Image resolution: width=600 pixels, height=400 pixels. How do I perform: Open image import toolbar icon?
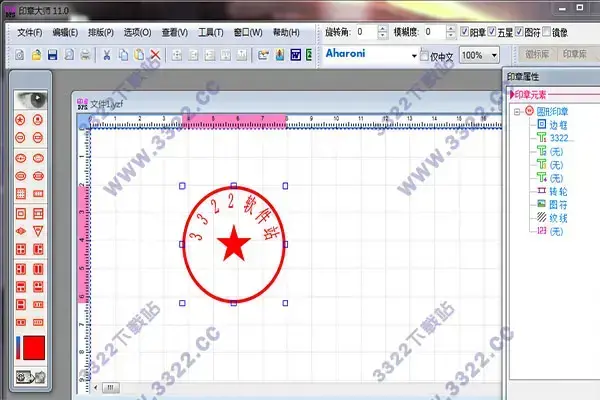click(x=263, y=55)
